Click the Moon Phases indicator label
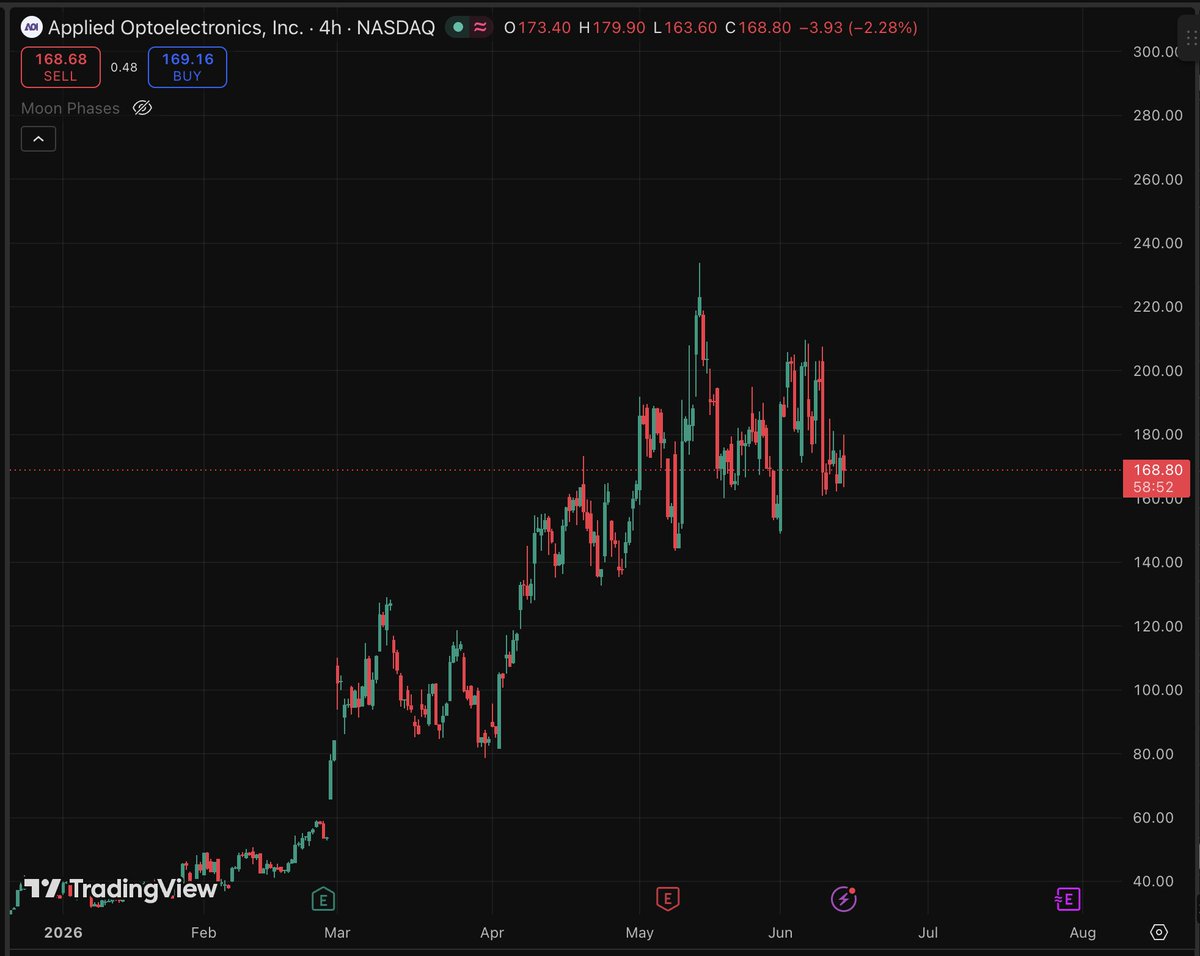The height and width of the screenshot is (956, 1200). point(70,108)
